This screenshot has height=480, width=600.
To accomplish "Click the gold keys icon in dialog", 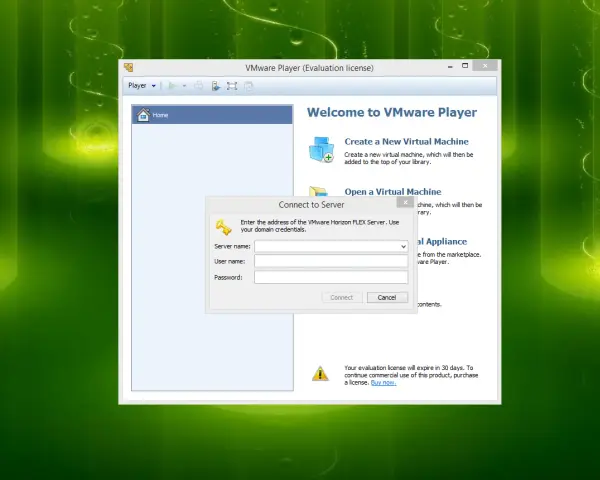I will coord(223,227).
